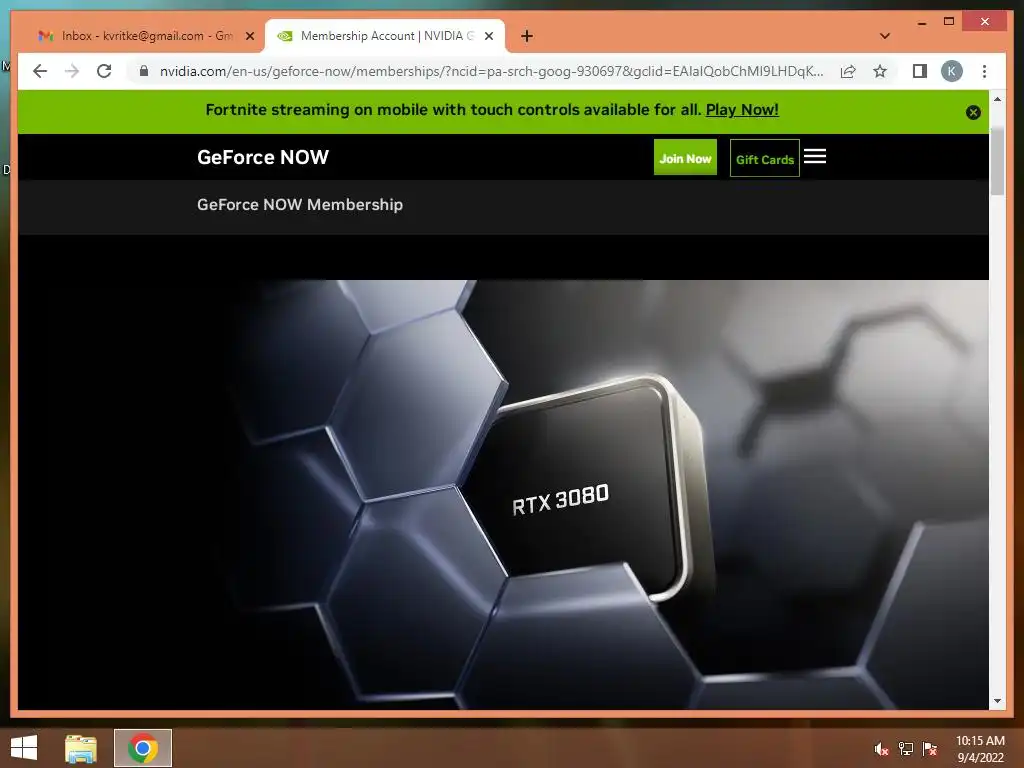The image size is (1024, 768).
Task: Click the Chrome taskbar icon
Action: [143, 748]
